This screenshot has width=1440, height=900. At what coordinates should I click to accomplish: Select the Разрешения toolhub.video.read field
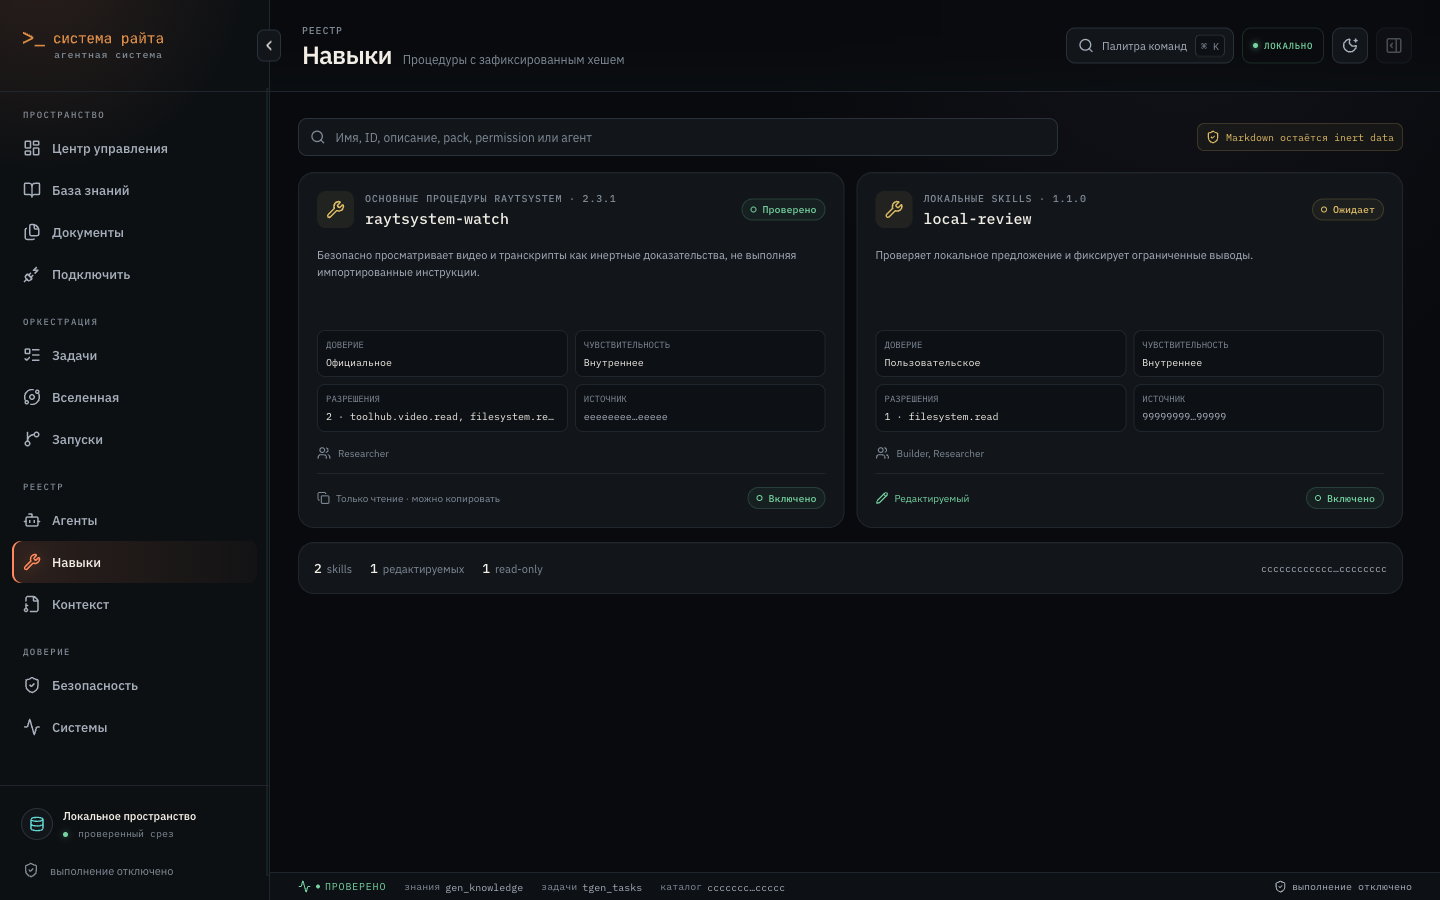[x=442, y=408]
